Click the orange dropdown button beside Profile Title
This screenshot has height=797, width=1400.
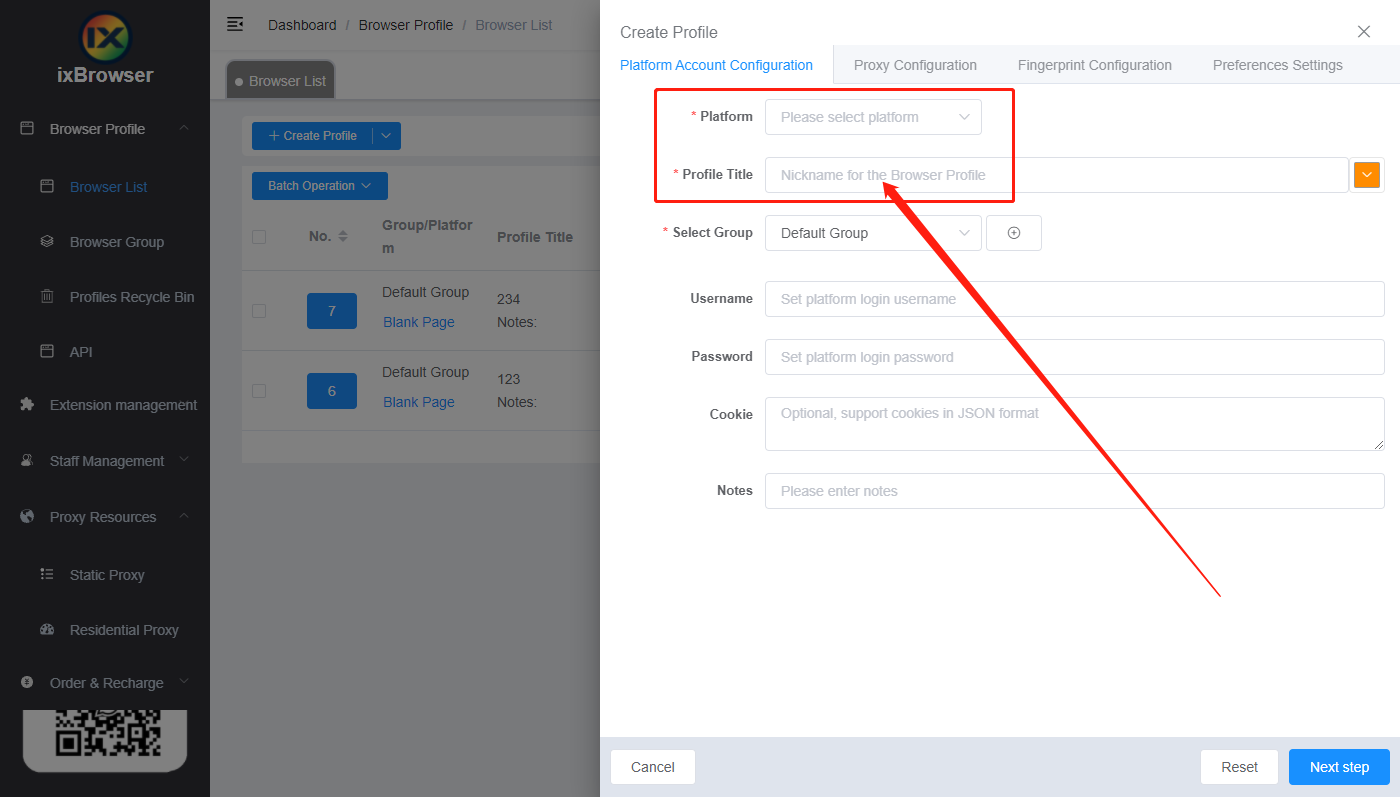click(x=1366, y=175)
